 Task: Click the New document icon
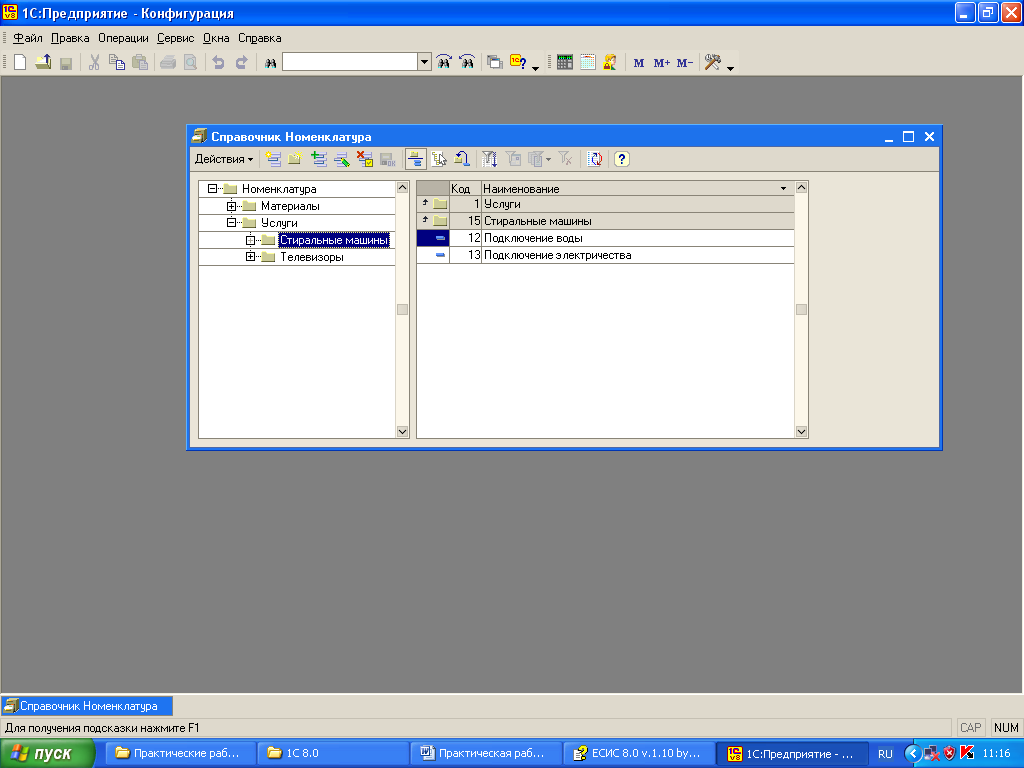tap(20, 63)
